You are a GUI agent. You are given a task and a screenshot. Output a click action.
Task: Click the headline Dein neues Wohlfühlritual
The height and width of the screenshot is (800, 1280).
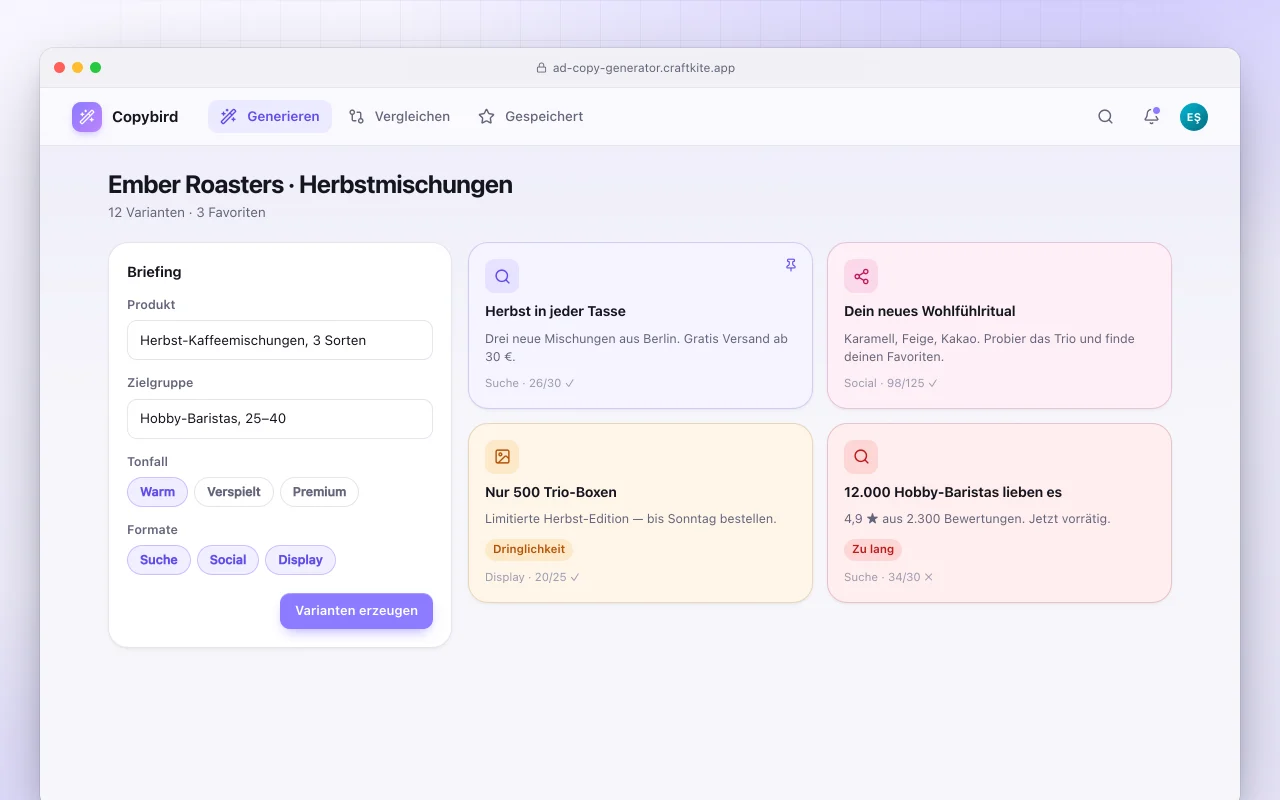click(929, 311)
